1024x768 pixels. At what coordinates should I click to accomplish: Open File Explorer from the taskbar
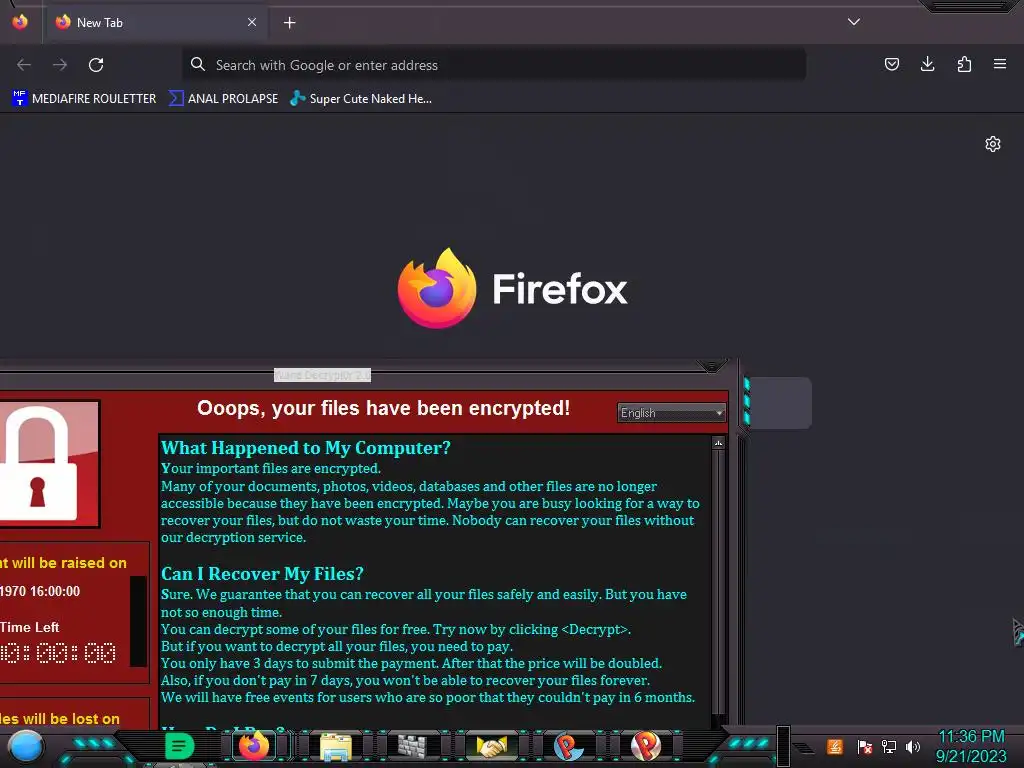coord(336,747)
